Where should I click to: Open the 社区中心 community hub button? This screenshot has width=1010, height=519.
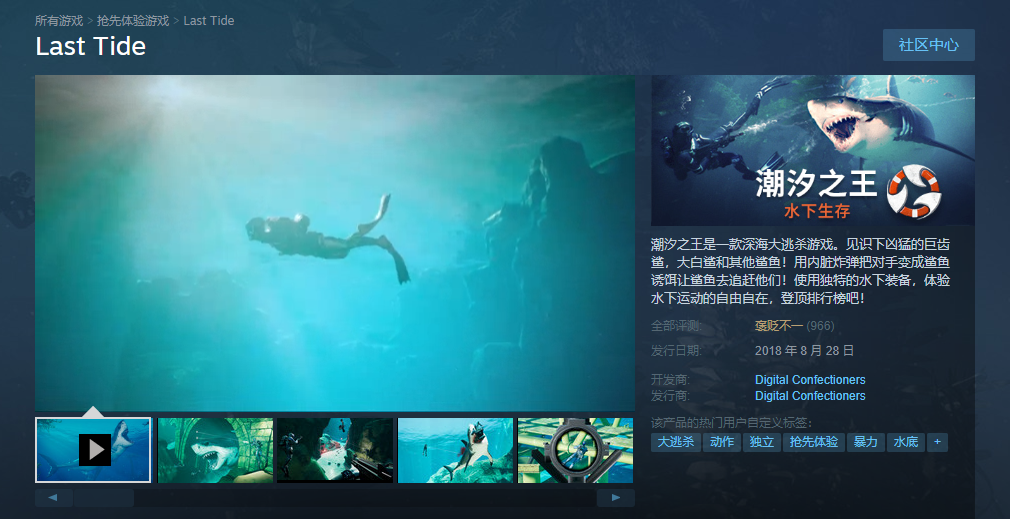[x=928, y=45]
